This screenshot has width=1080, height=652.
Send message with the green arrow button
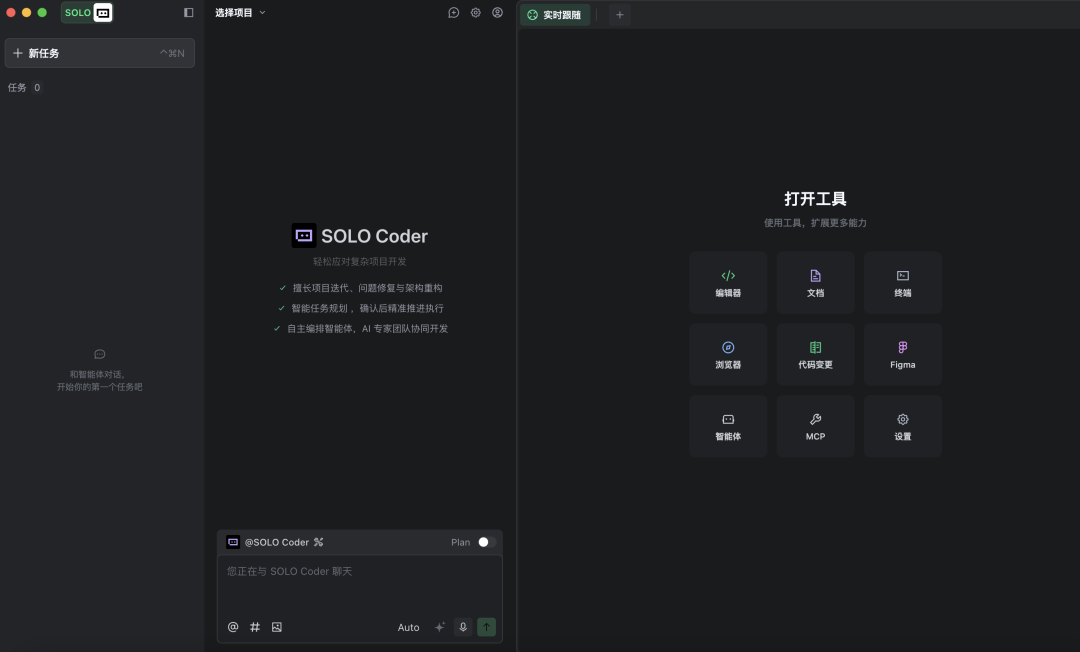point(486,627)
